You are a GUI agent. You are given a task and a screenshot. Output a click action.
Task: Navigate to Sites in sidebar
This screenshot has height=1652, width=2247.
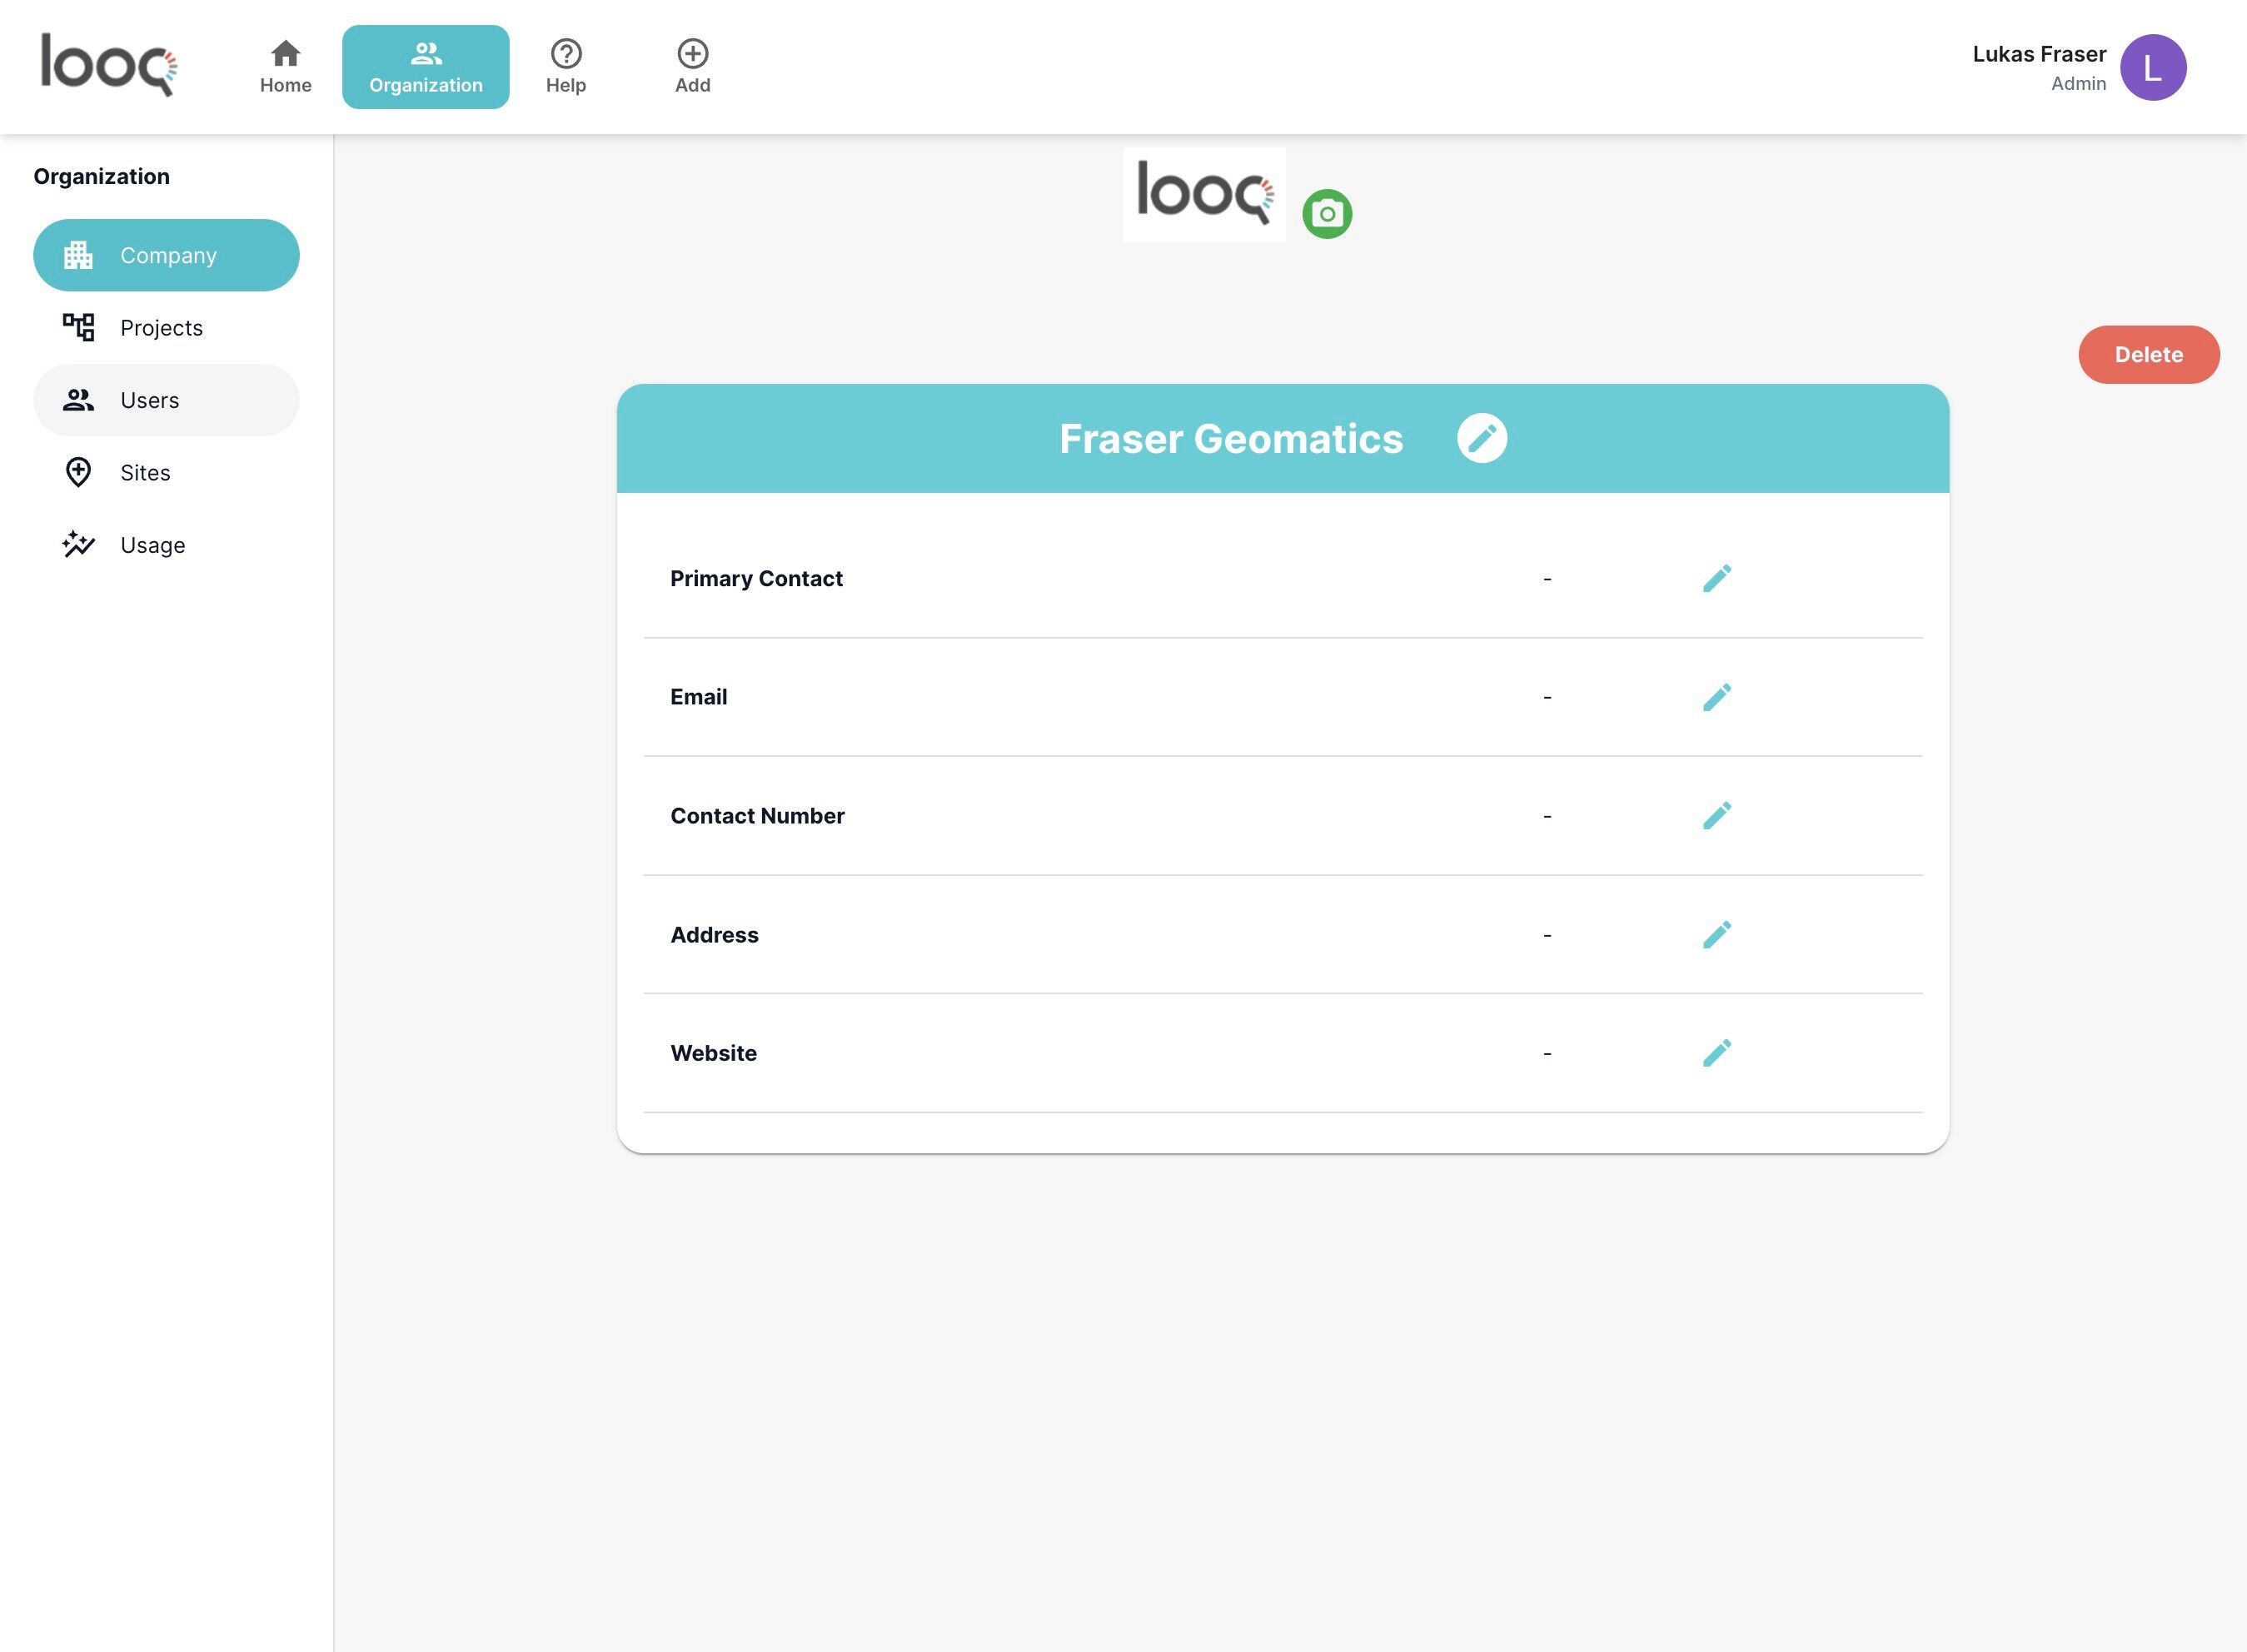point(145,473)
